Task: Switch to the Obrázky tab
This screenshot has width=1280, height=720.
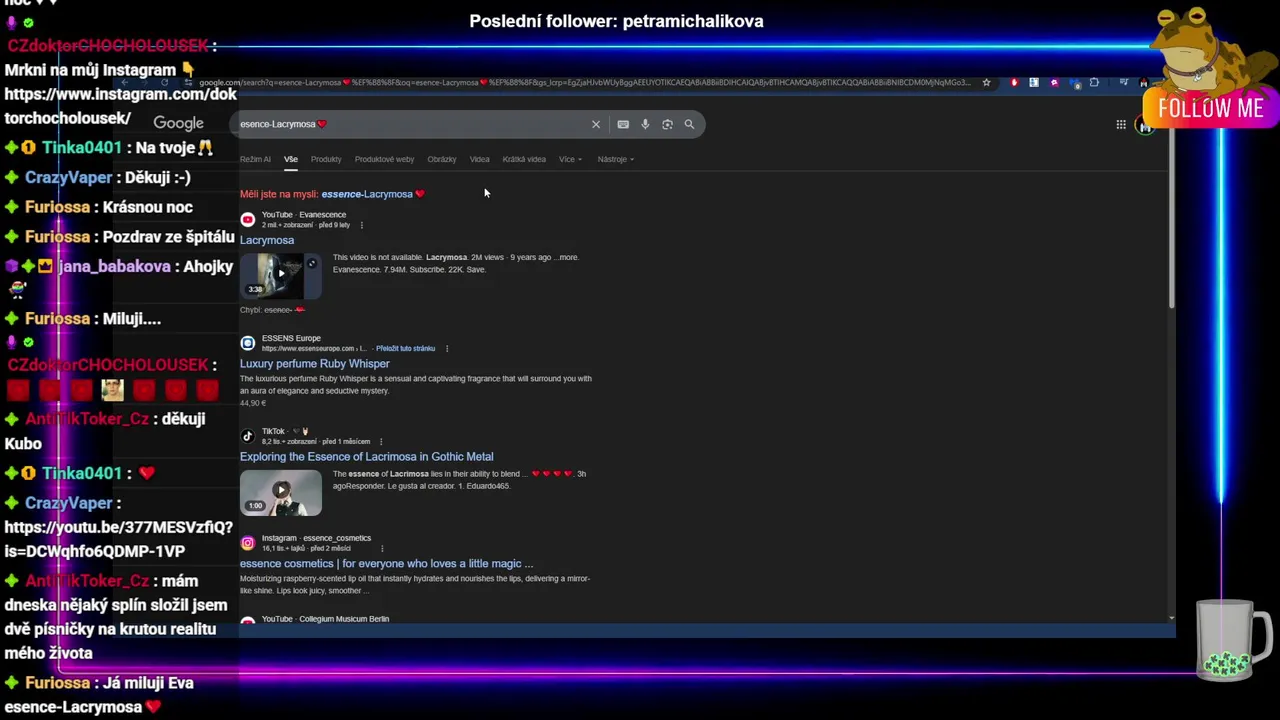Action: pos(441,159)
